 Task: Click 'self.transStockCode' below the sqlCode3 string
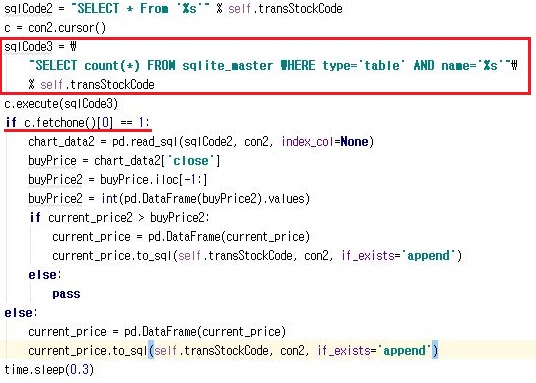(x=97, y=84)
